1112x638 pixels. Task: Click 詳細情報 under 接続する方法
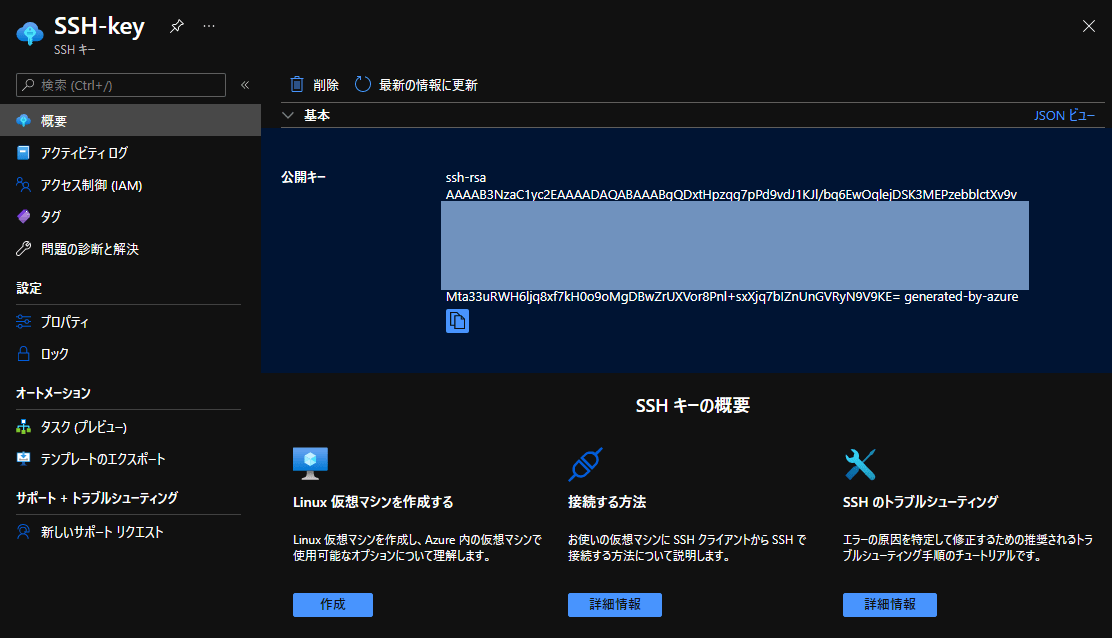click(615, 605)
